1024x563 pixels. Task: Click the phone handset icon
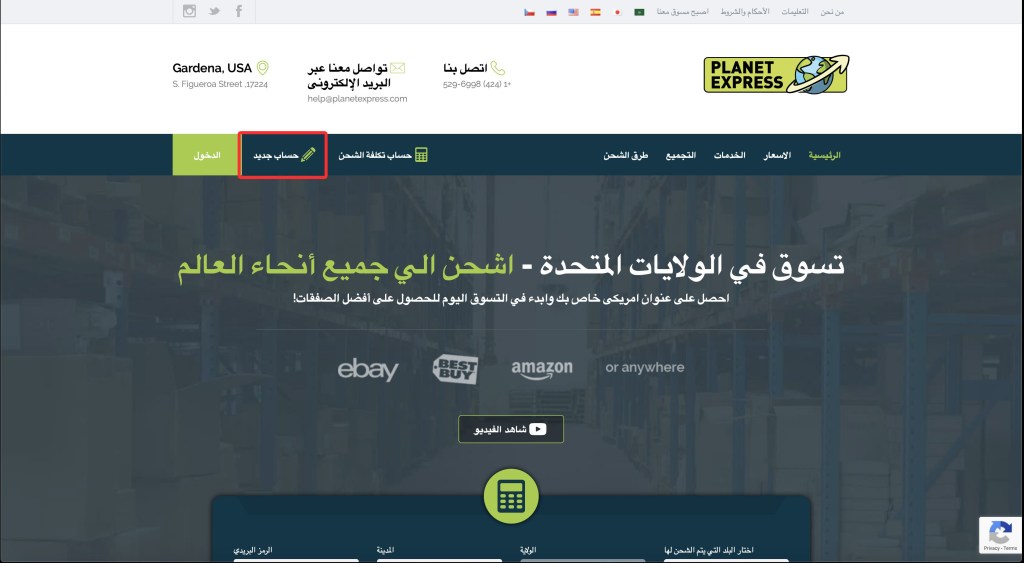click(498, 68)
